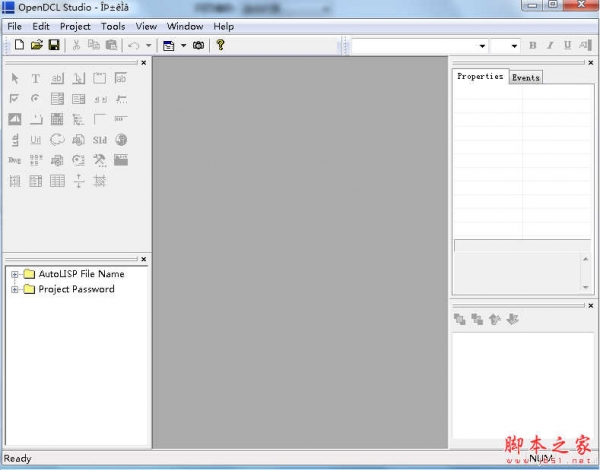Click the move-up arrow icon in Z-order panel
The height and width of the screenshot is (470, 600).
pos(494,319)
